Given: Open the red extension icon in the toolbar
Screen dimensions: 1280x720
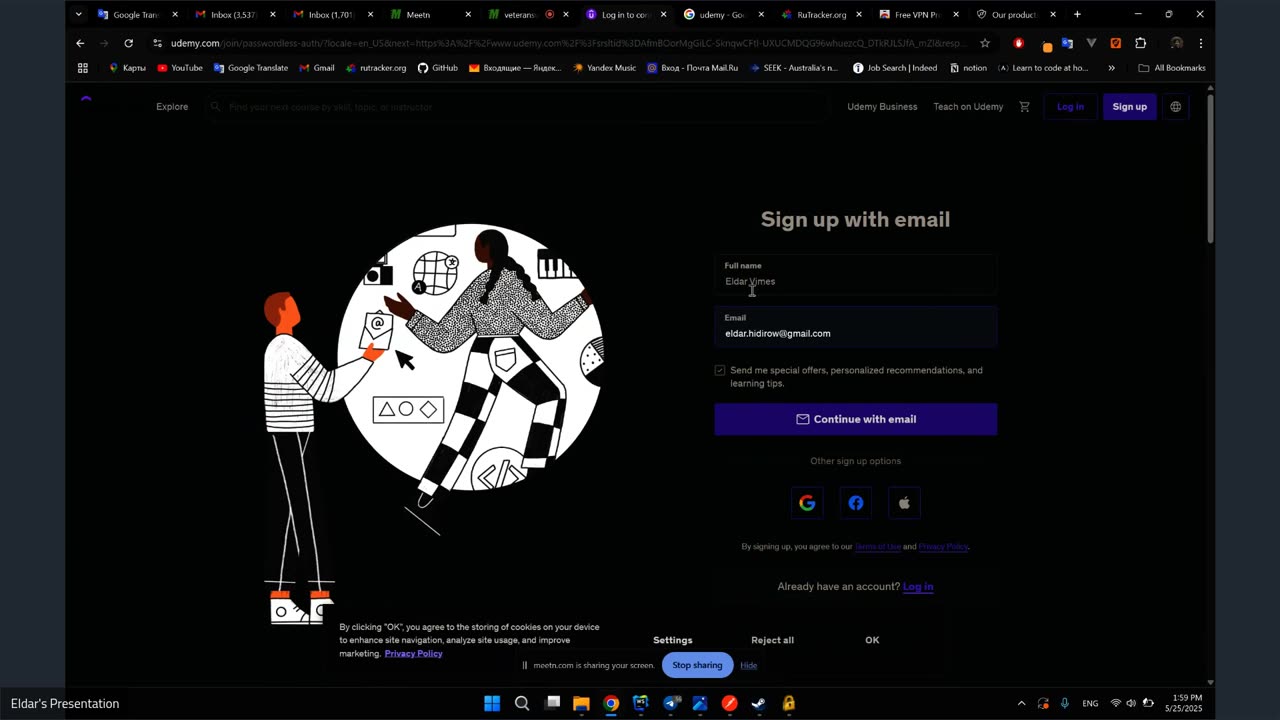Looking at the screenshot, I should tap(1019, 43).
